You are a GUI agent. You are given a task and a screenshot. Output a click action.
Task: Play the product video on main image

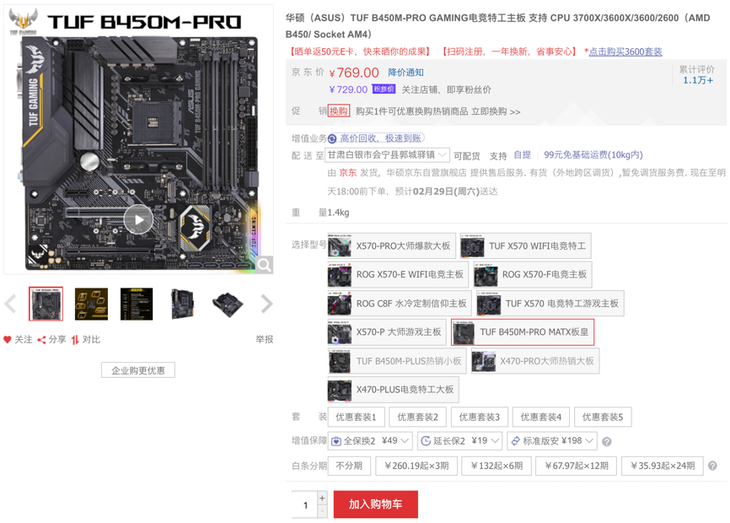[138, 219]
